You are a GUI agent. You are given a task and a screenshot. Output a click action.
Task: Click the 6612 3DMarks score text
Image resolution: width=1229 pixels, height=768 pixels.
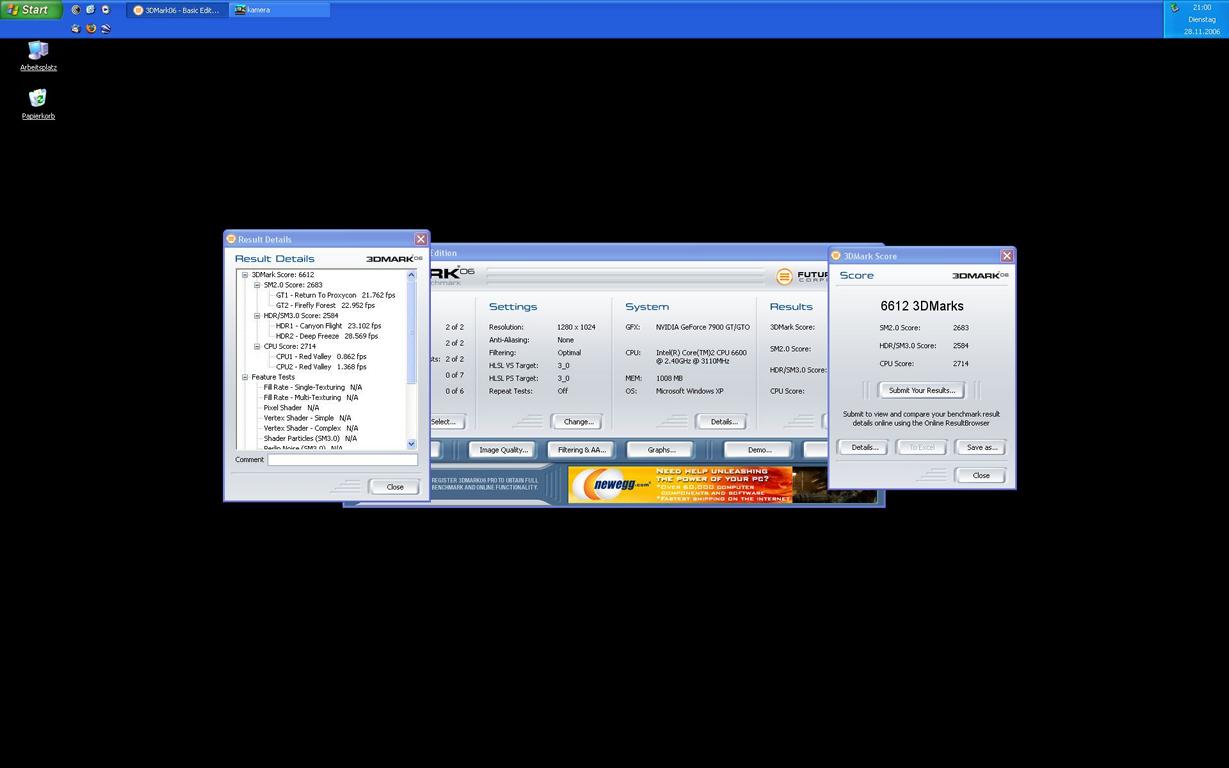point(922,306)
